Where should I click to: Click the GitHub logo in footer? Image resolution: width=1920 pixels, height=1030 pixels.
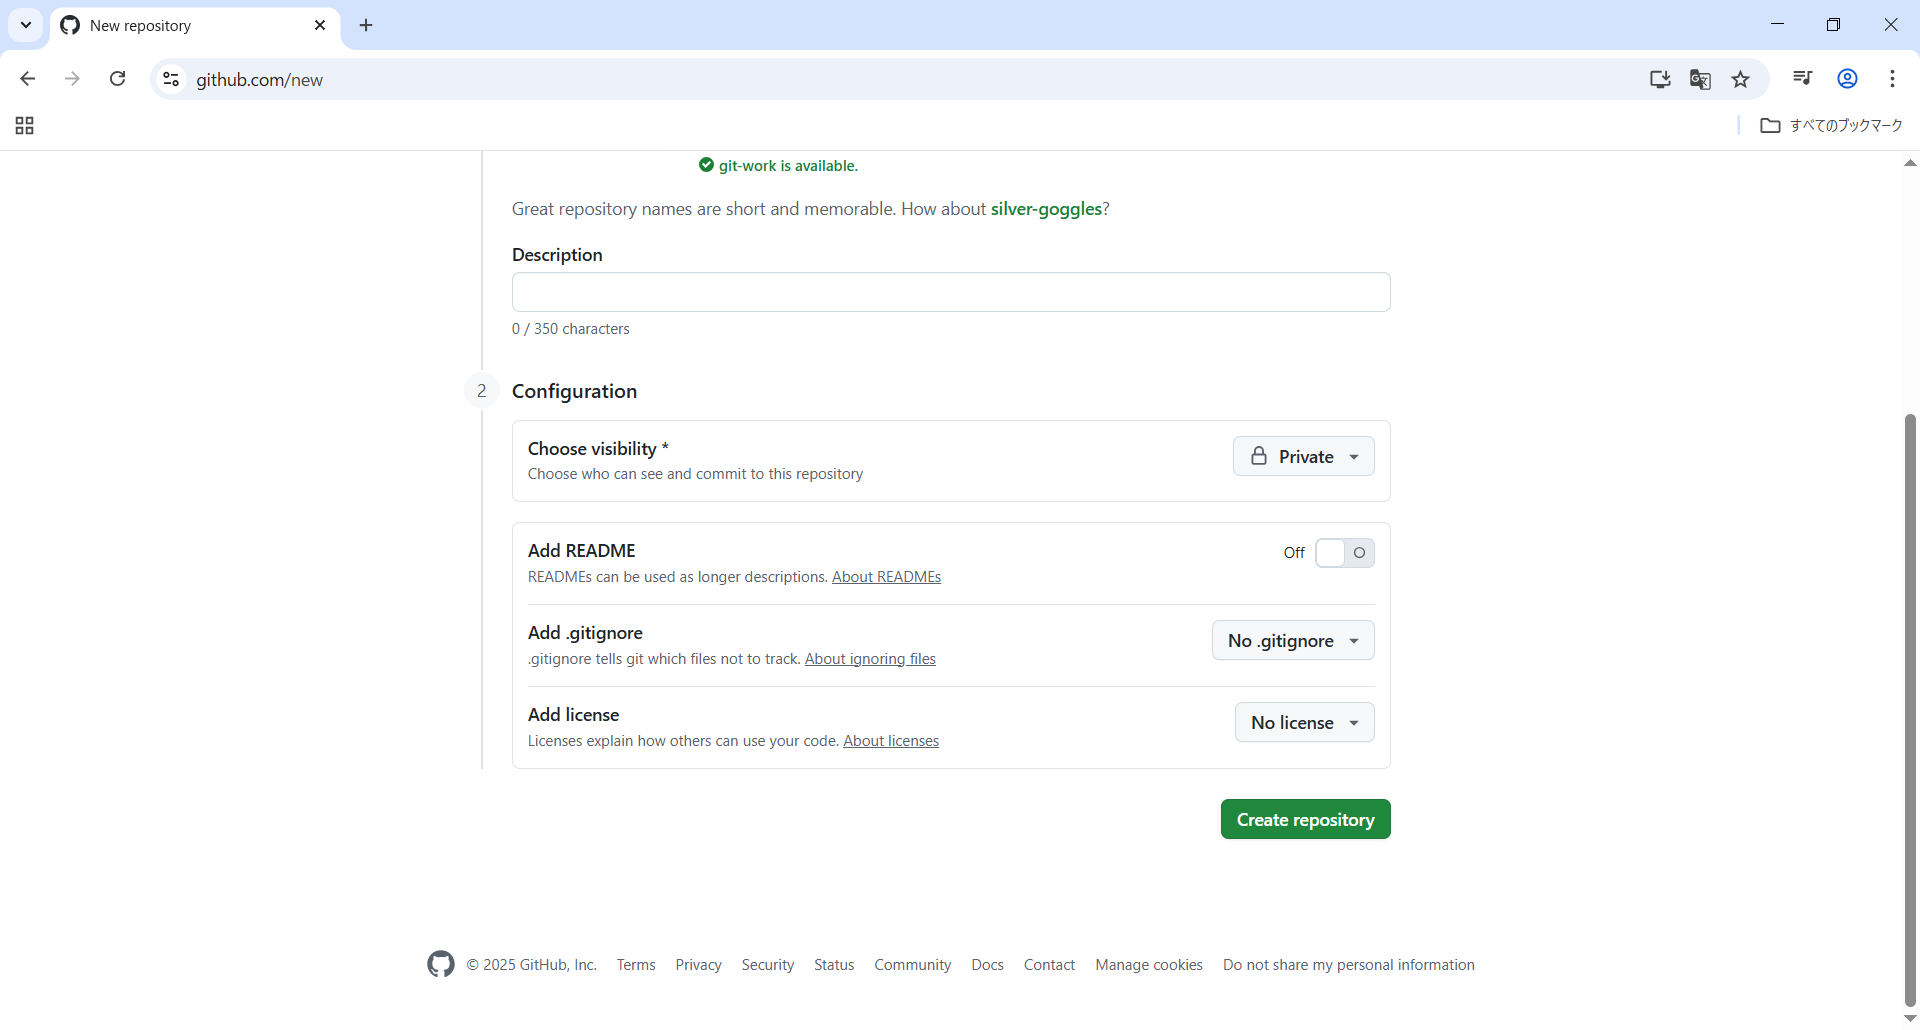click(441, 964)
